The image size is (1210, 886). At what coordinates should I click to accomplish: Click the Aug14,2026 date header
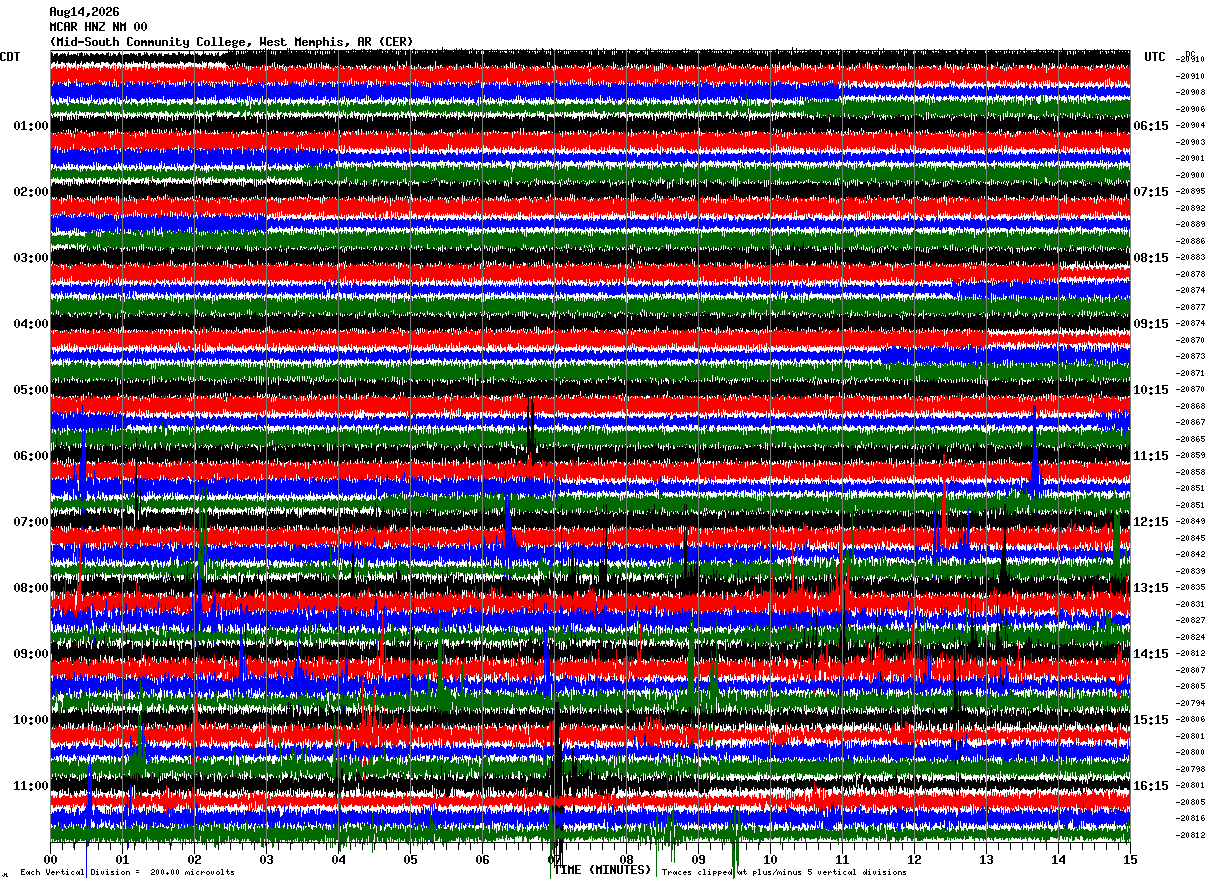[x=84, y=12]
